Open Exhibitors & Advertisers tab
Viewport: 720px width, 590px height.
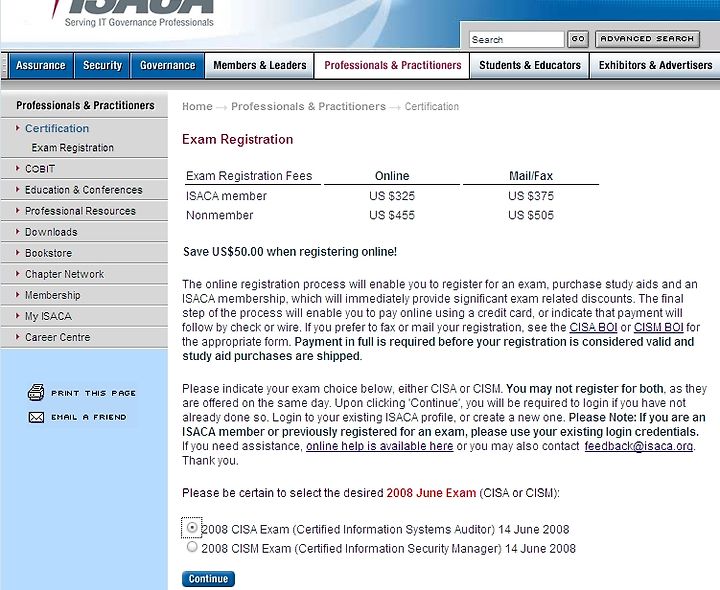click(655, 65)
